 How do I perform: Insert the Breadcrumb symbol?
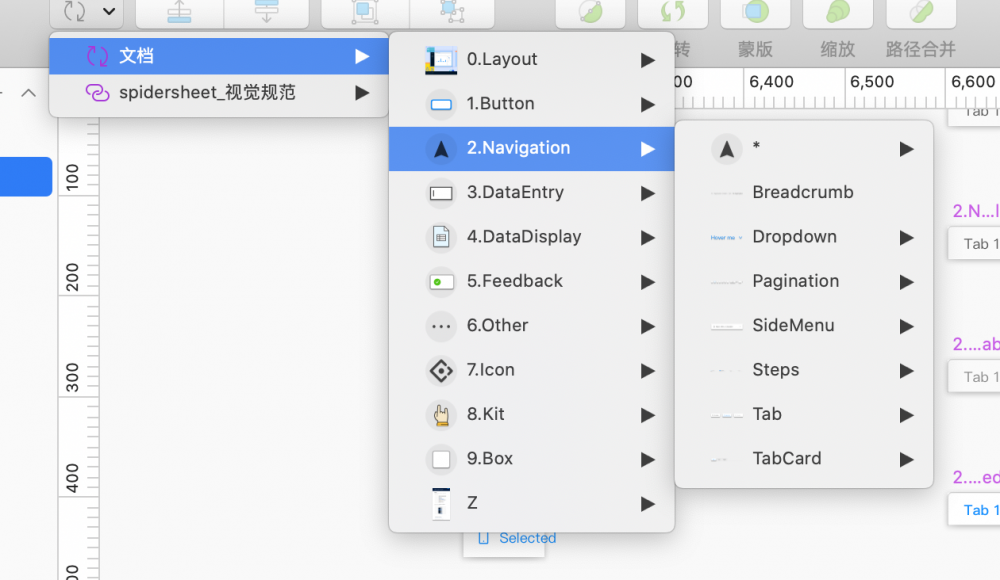pyautogui.click(x=804, y=193)
